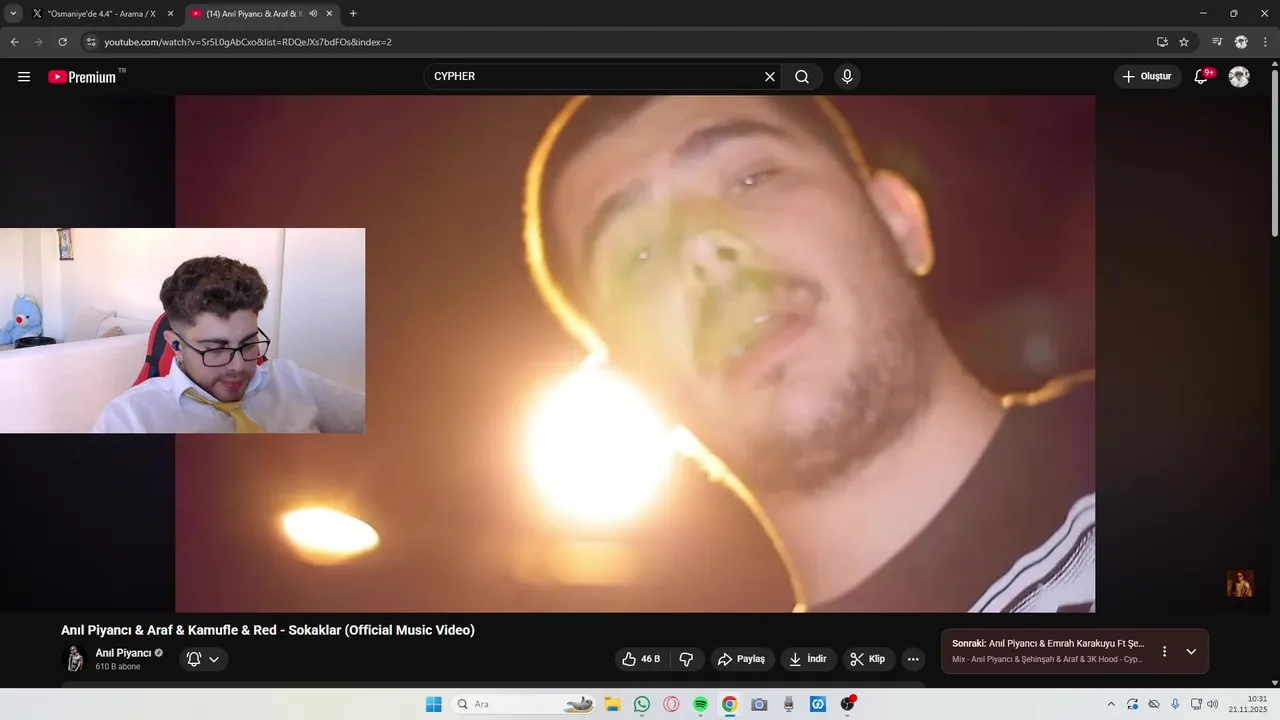Clear the CYPHER search text

pos(770,77)
